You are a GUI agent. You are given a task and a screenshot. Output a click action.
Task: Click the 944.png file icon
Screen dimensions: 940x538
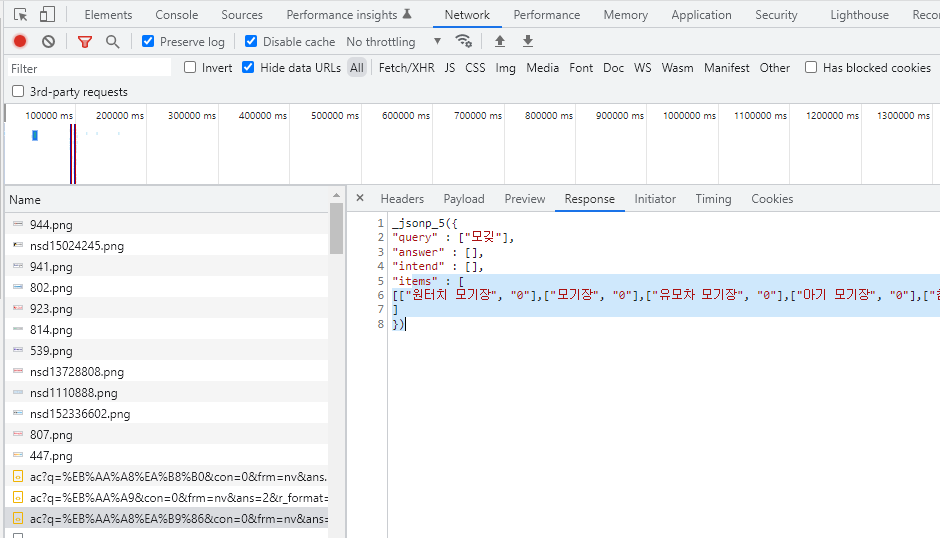pos(18,224)
